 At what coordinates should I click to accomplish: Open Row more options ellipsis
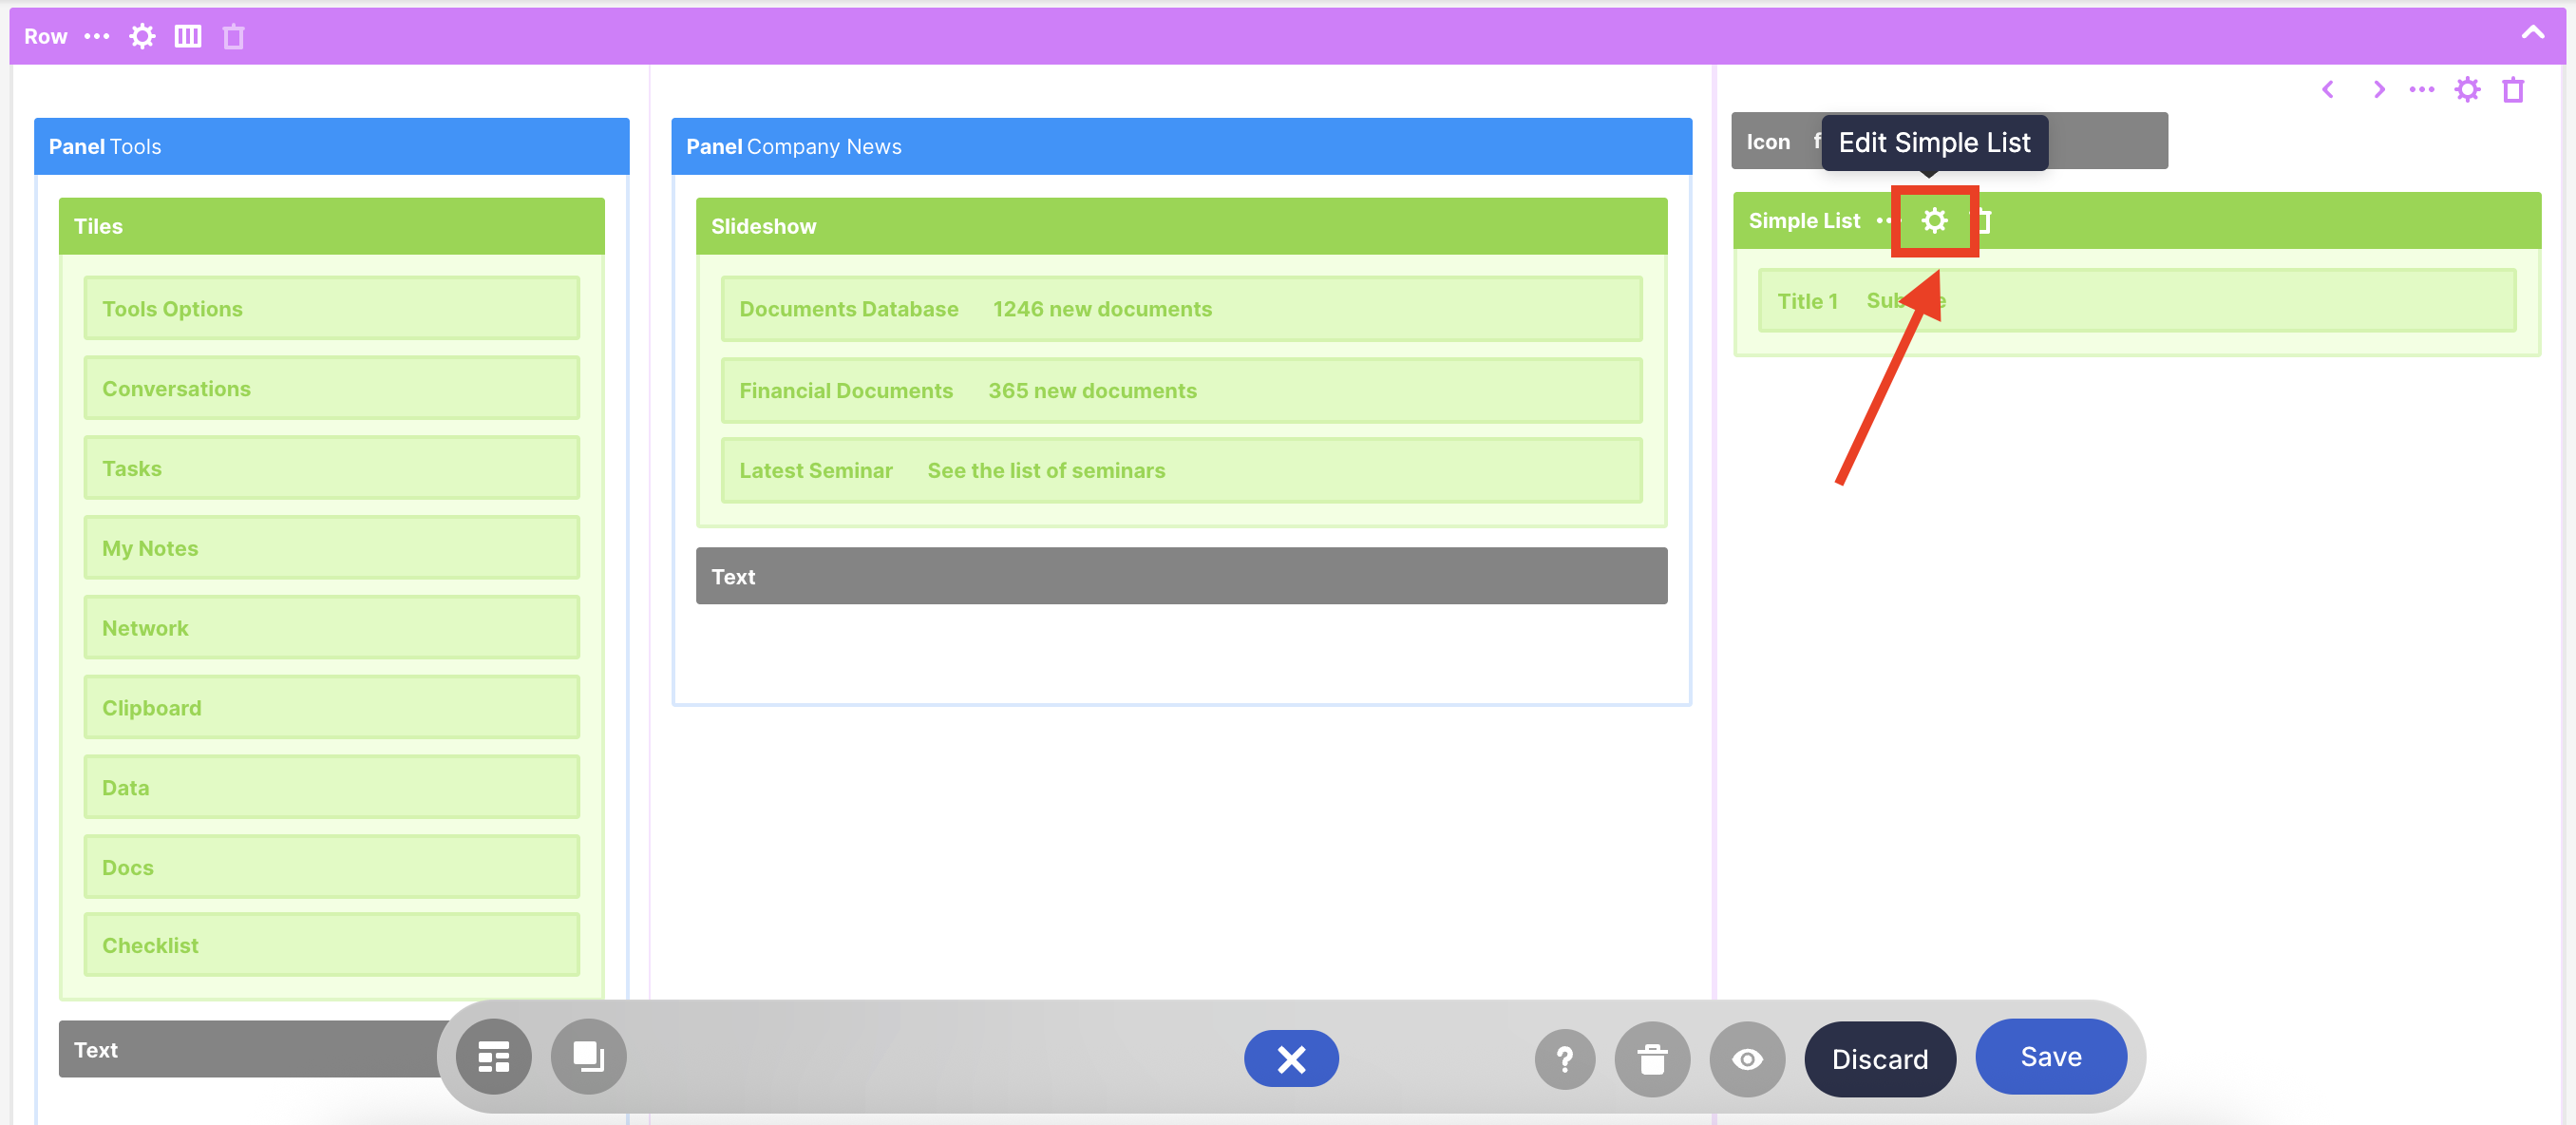[97, 37]
